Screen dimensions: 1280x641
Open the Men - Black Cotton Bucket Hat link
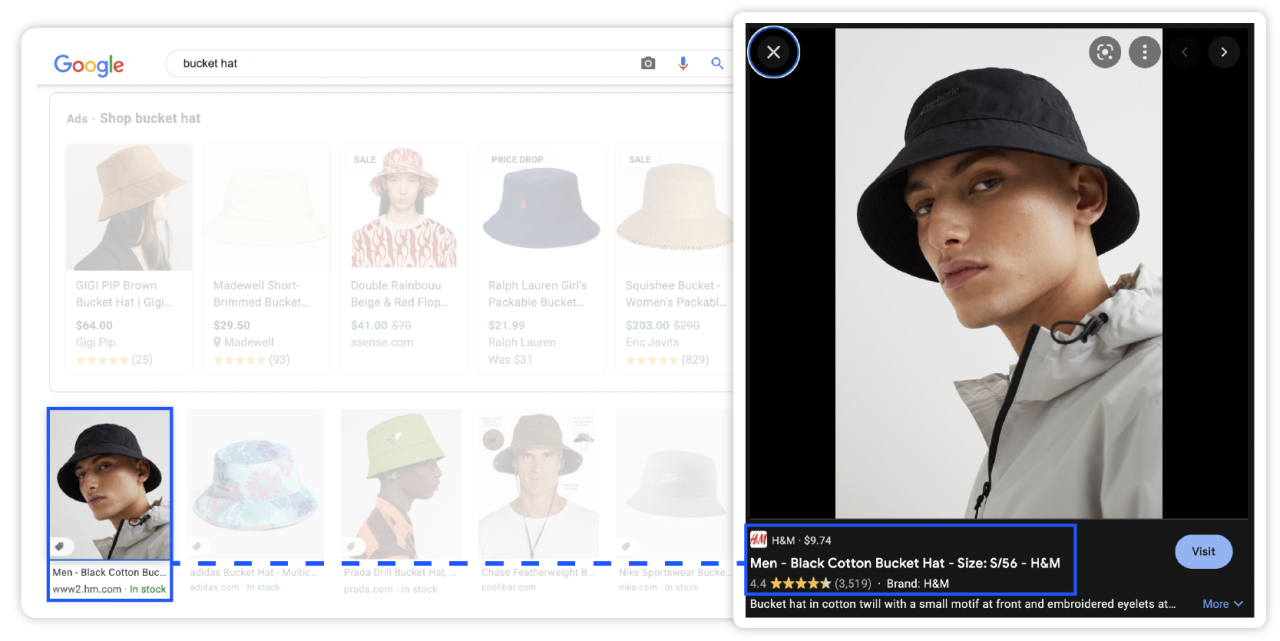pyautogui.click(x=905, y=562)
